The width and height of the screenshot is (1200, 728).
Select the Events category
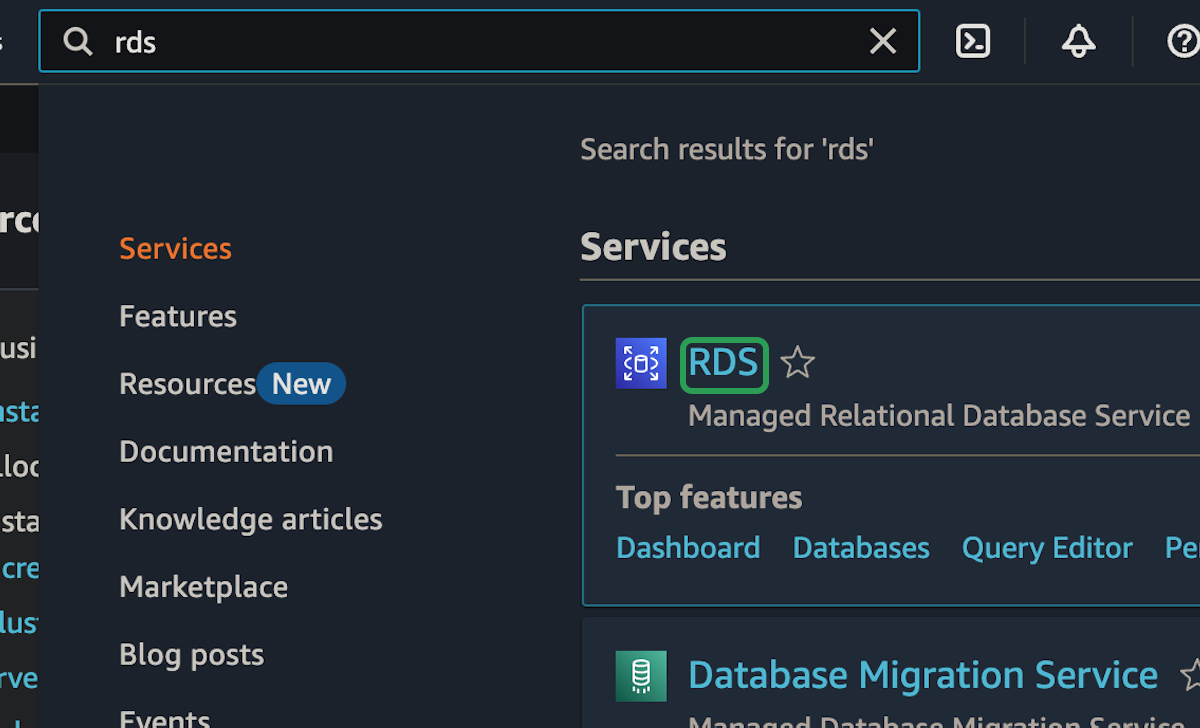165,718
